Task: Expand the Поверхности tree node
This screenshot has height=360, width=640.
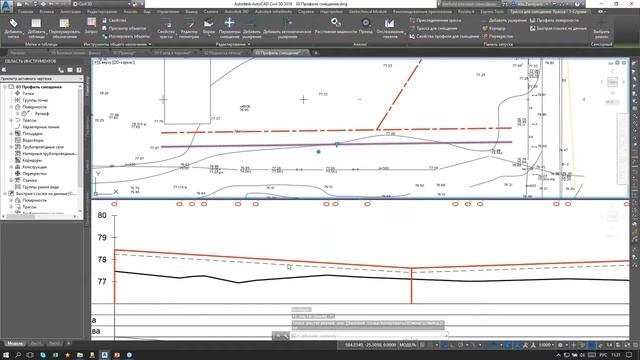Action: pyautogui.click(x=11, y=107)
